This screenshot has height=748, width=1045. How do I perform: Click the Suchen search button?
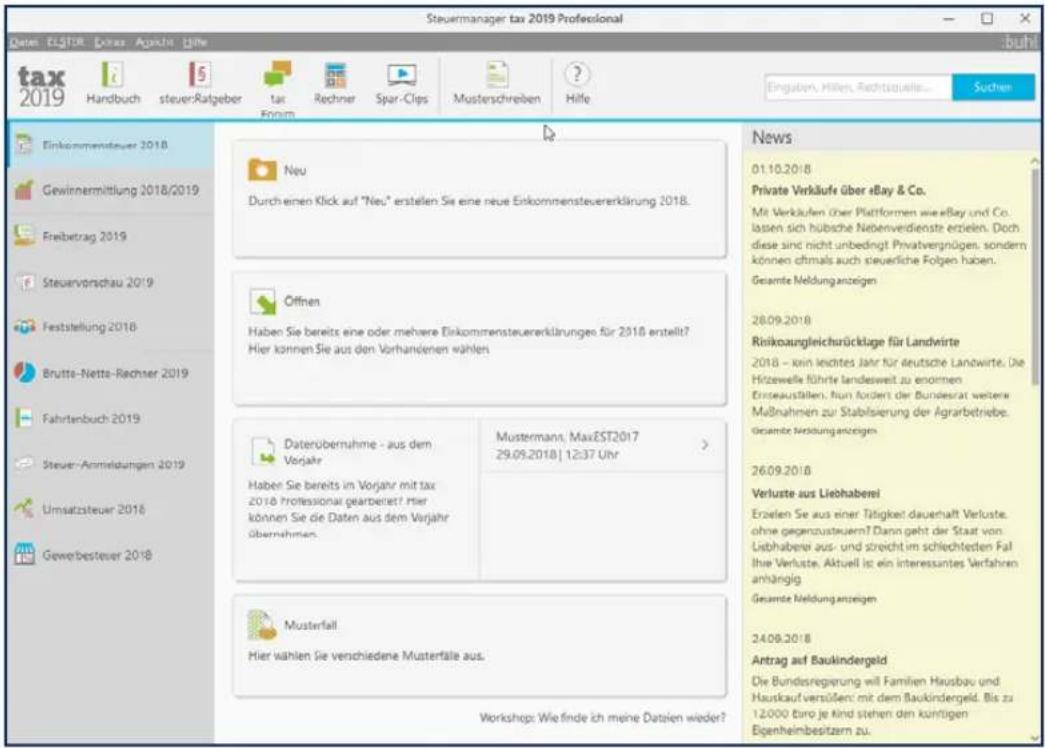(x=992, y=87)
